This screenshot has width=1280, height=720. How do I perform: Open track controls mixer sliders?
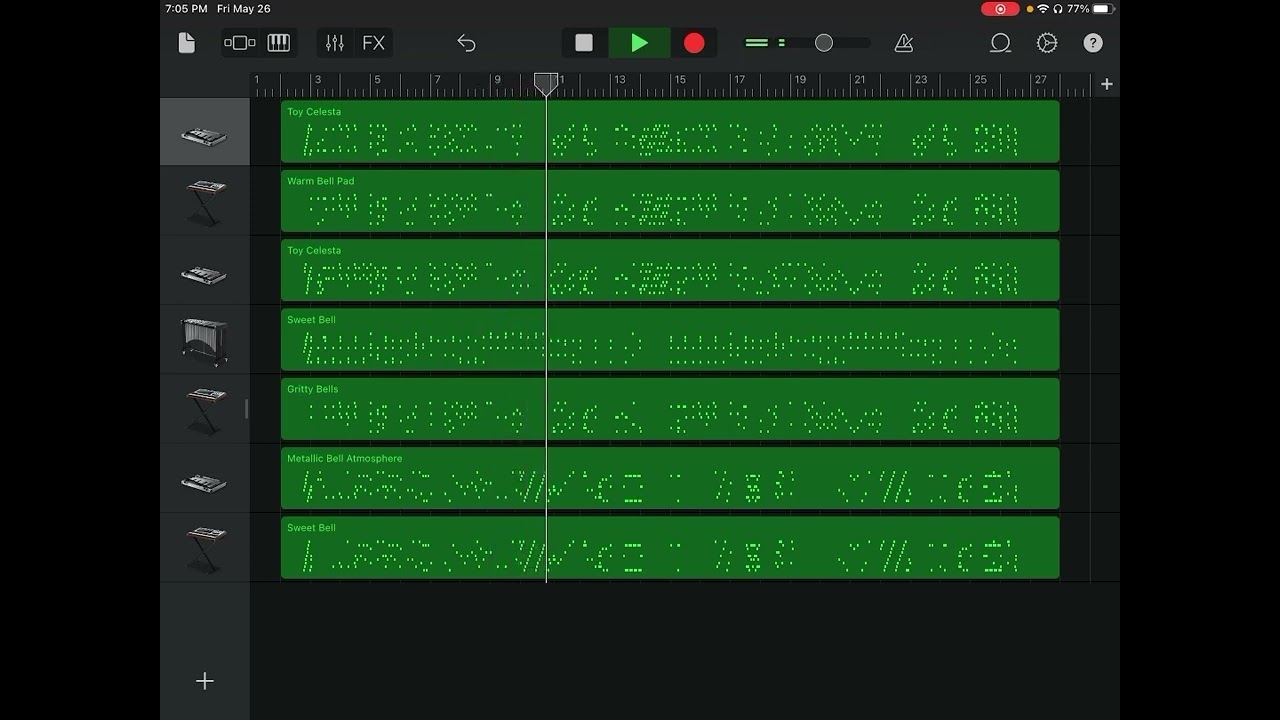pos(335,43)
